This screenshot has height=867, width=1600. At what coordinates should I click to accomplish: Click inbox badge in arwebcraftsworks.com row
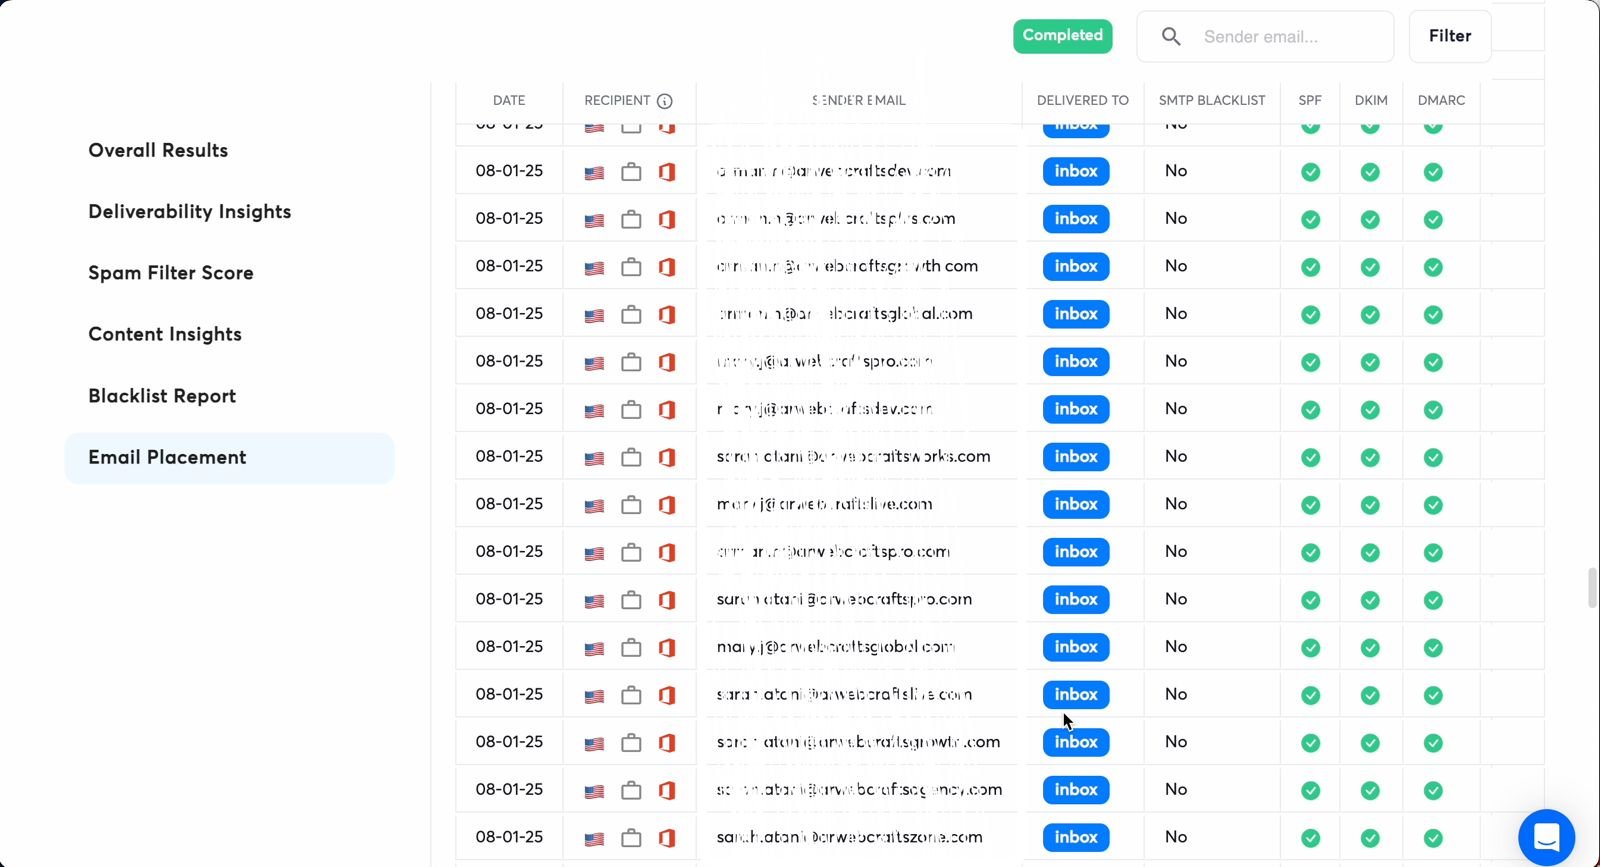click(1076, 457)
